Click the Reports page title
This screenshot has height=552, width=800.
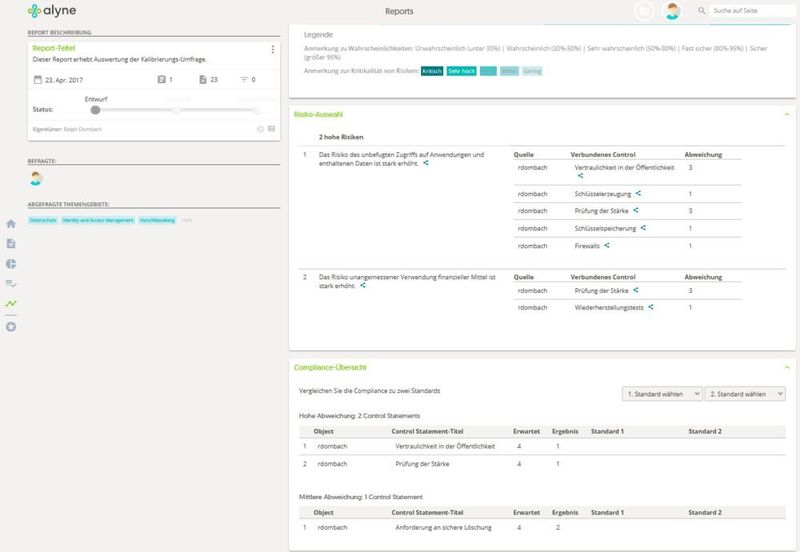tap(399, 11)
